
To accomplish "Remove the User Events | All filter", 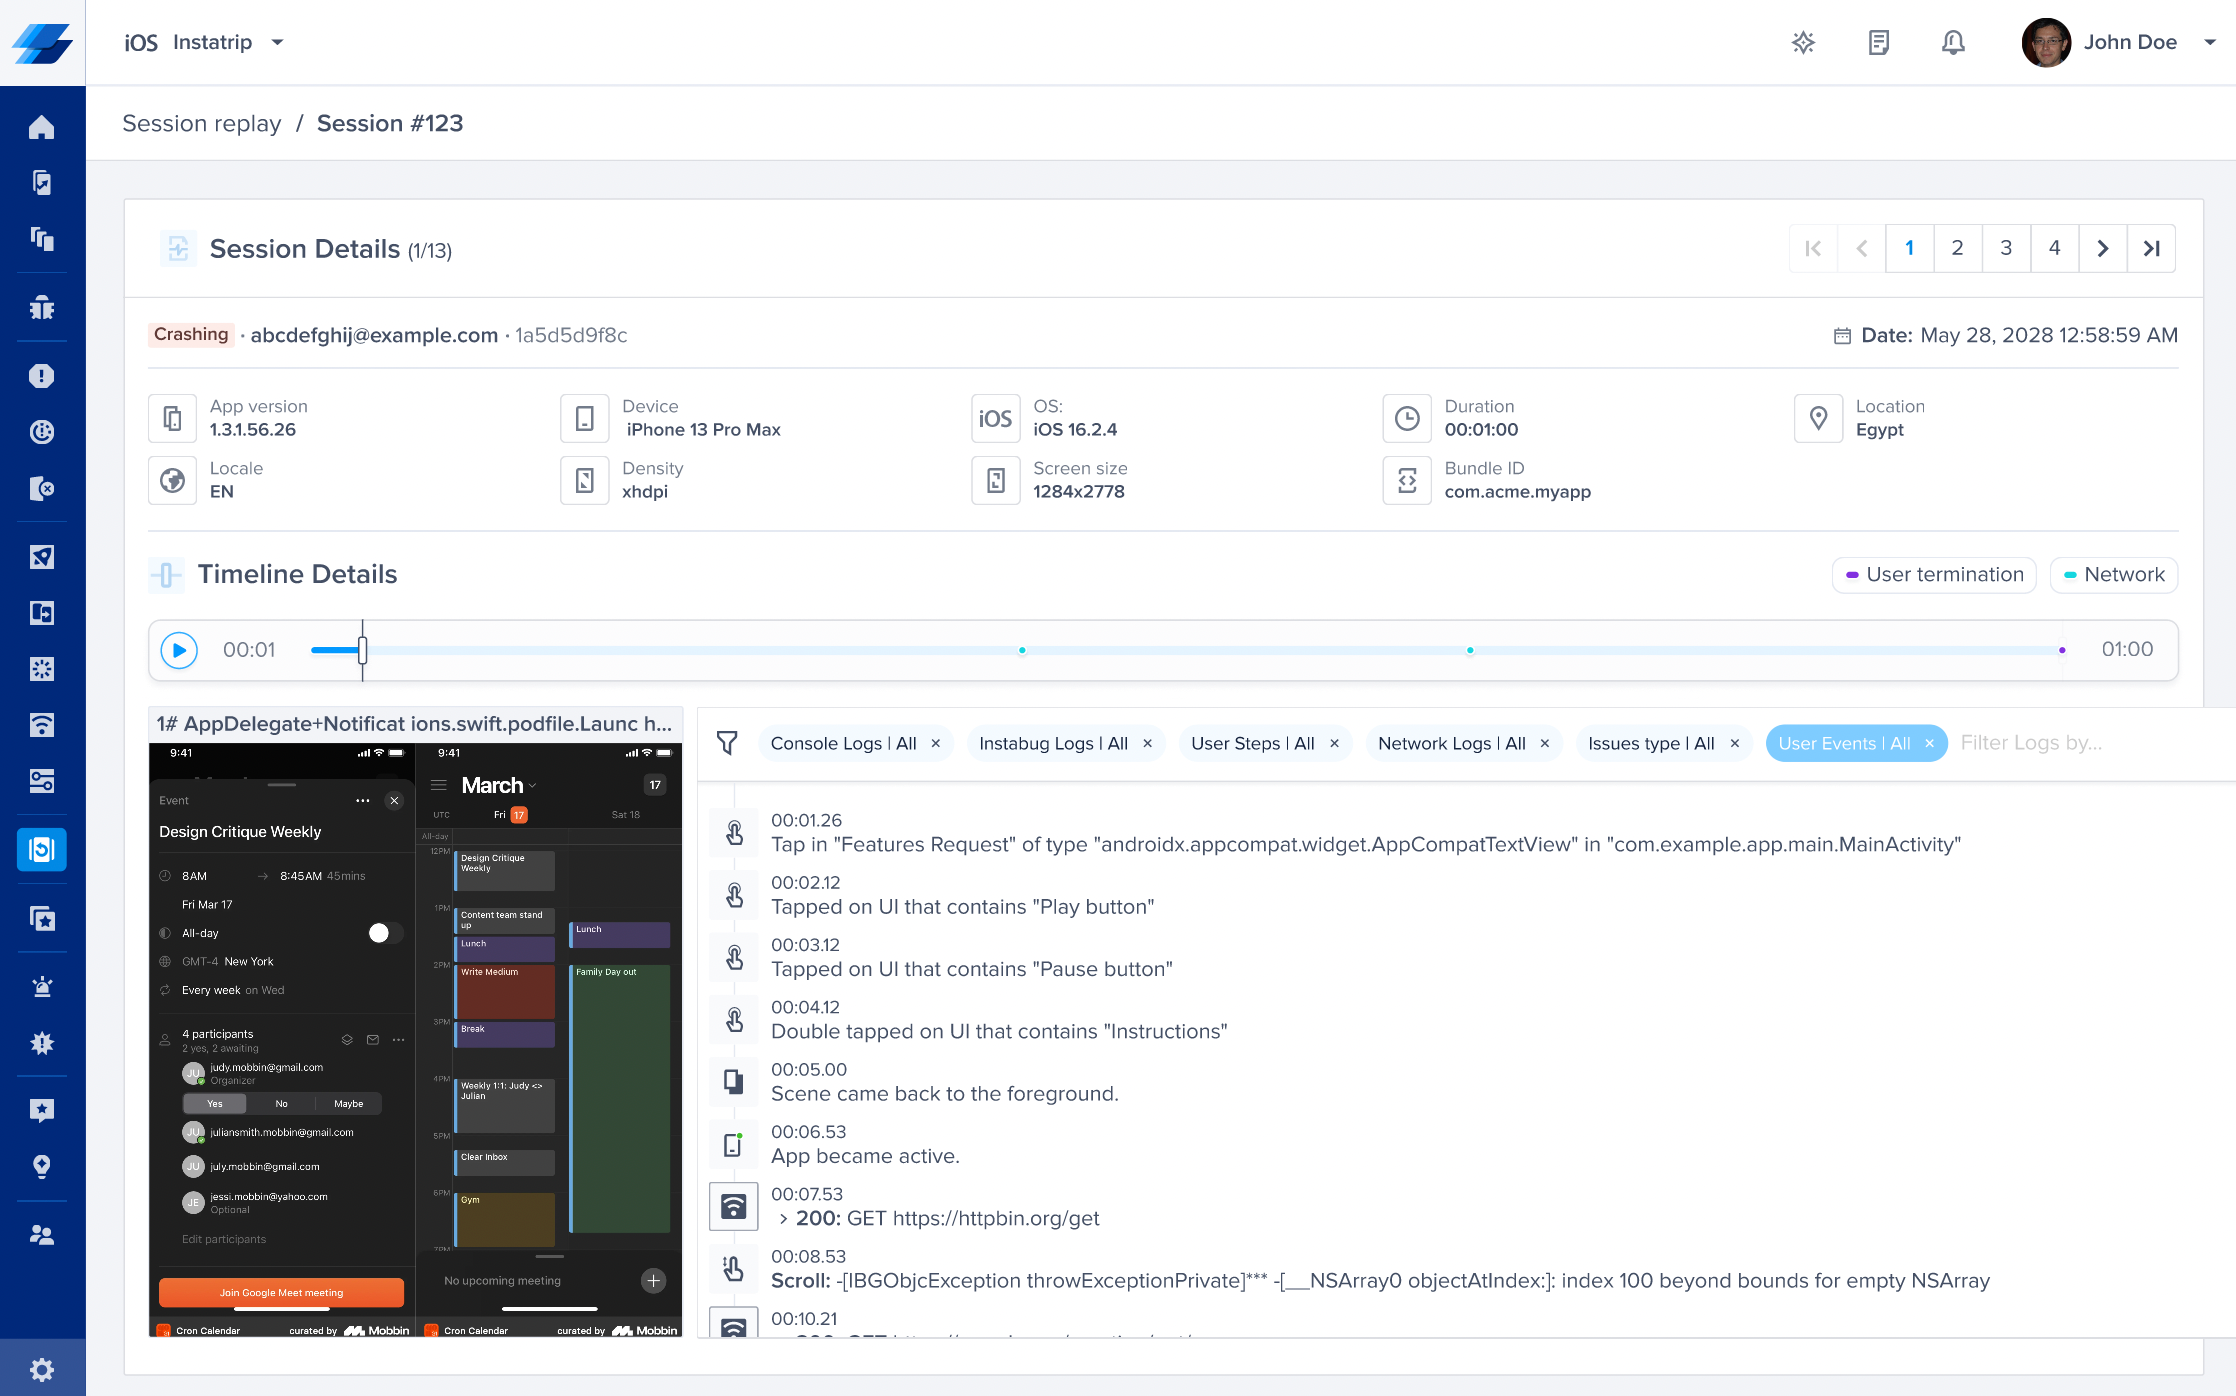I will coord(1929,743).
